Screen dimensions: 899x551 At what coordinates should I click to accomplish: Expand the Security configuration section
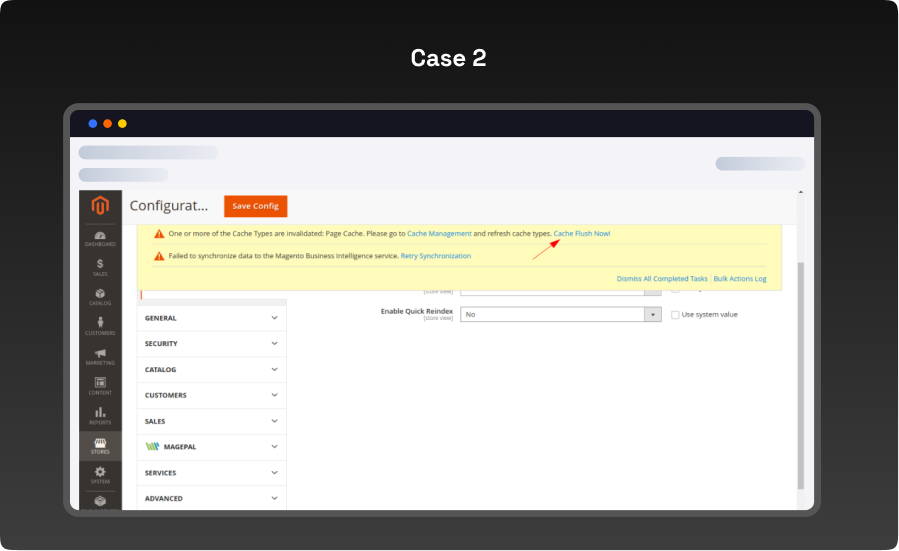pyautogui.click(x=211, y=344)
